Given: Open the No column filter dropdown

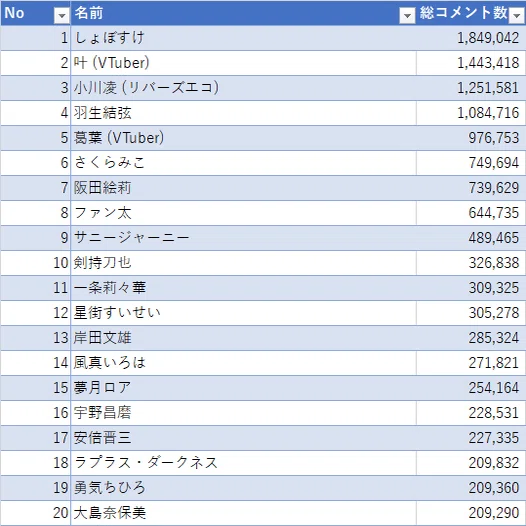Looking at the screenshot, I should click(62, 15).
